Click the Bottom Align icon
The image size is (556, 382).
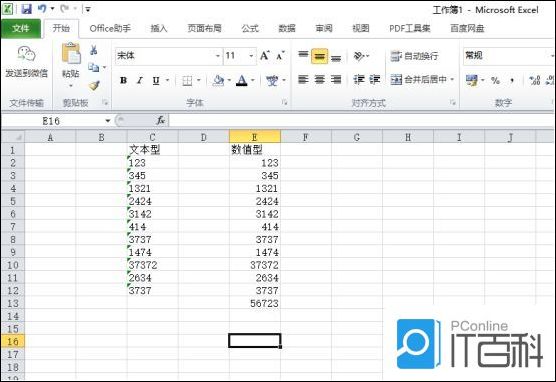tap(336, 57)
